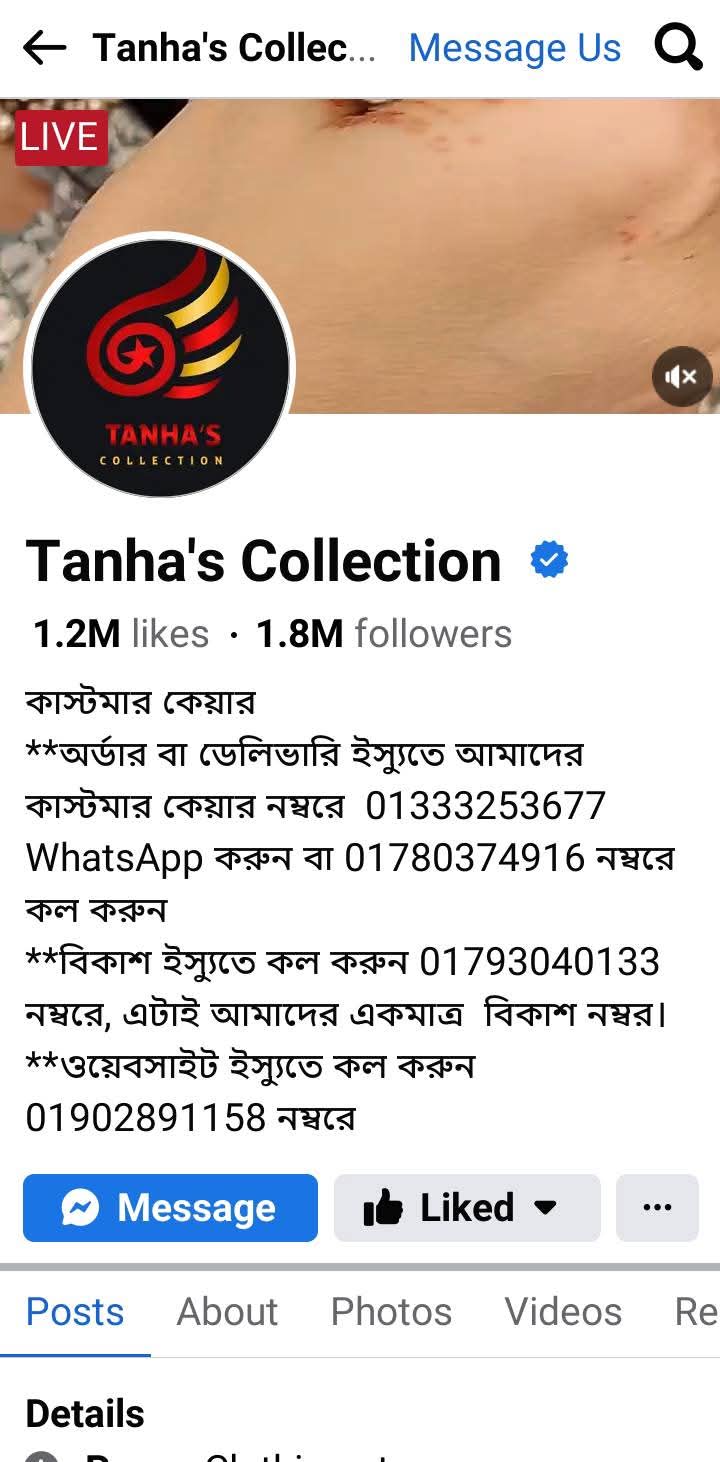The image size is (720, 1462).
Task: Select the Posts tab
Action: pos(75,1311)
